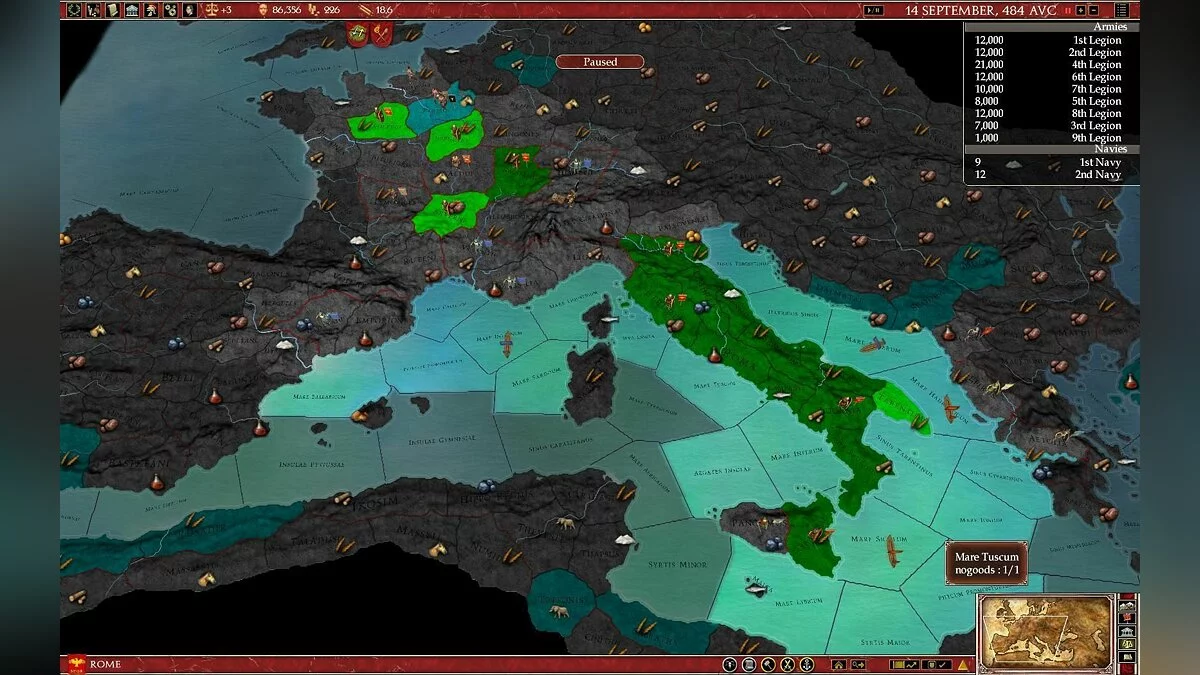Open the top bar scroll document icon

pyautogui.click(x=113, y=10)
